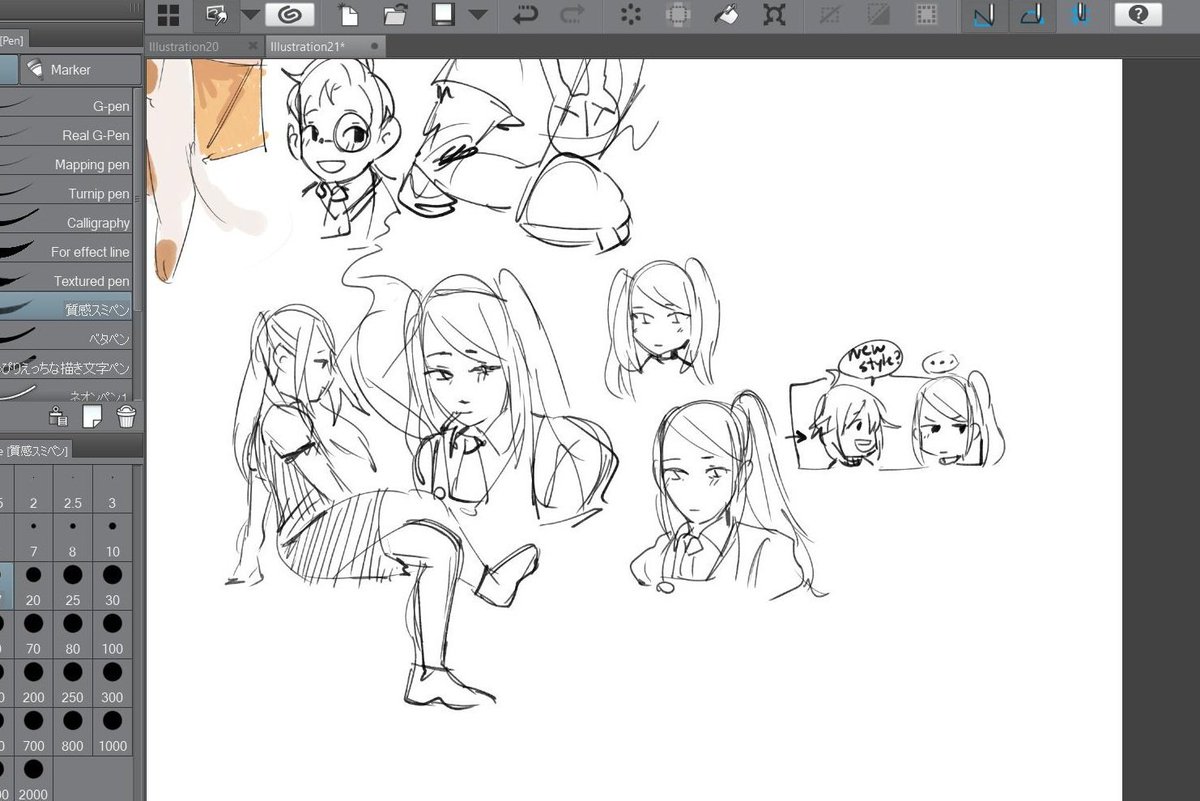
Task: Choose brush size 2.5
Action: (73, 489)
